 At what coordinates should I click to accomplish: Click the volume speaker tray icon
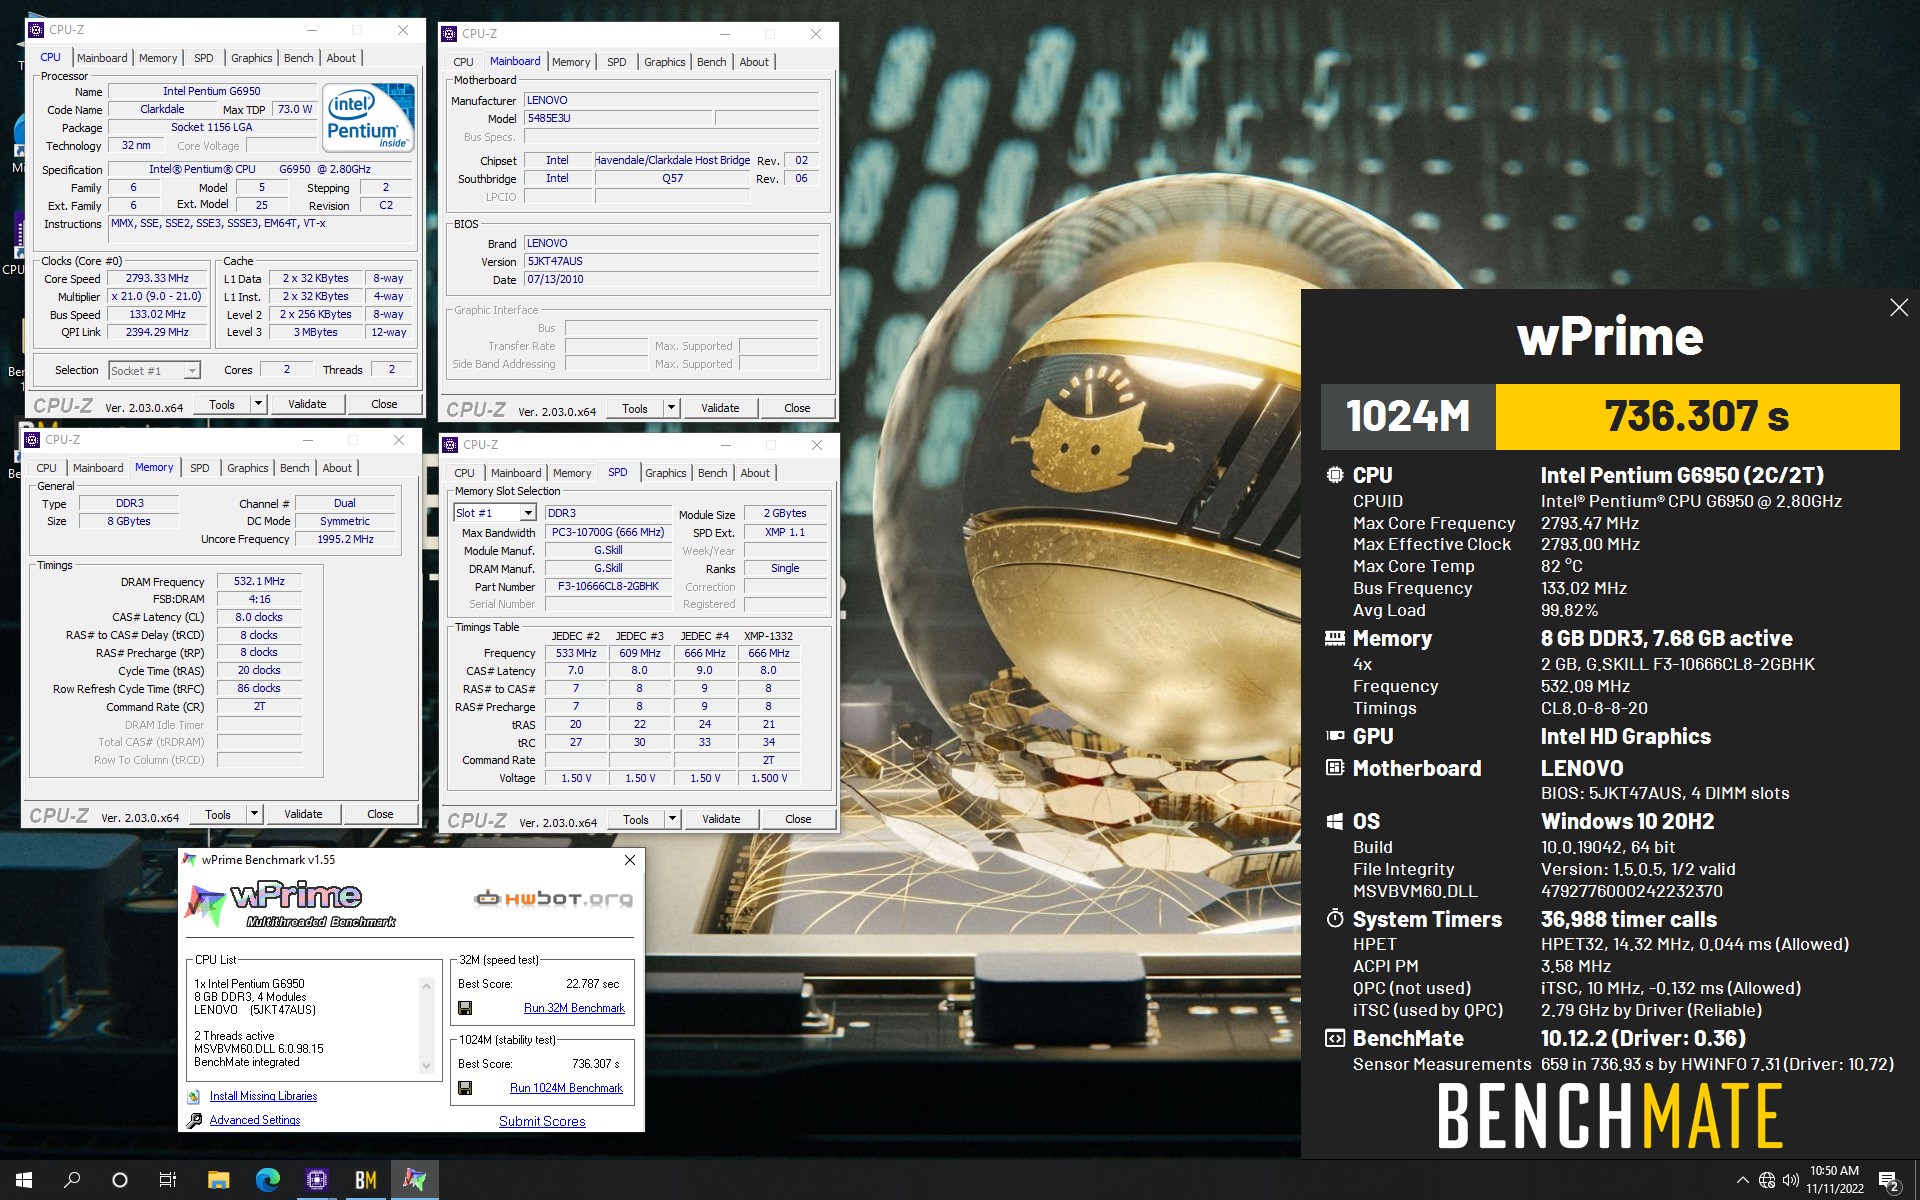[x=1790, y=1180]
